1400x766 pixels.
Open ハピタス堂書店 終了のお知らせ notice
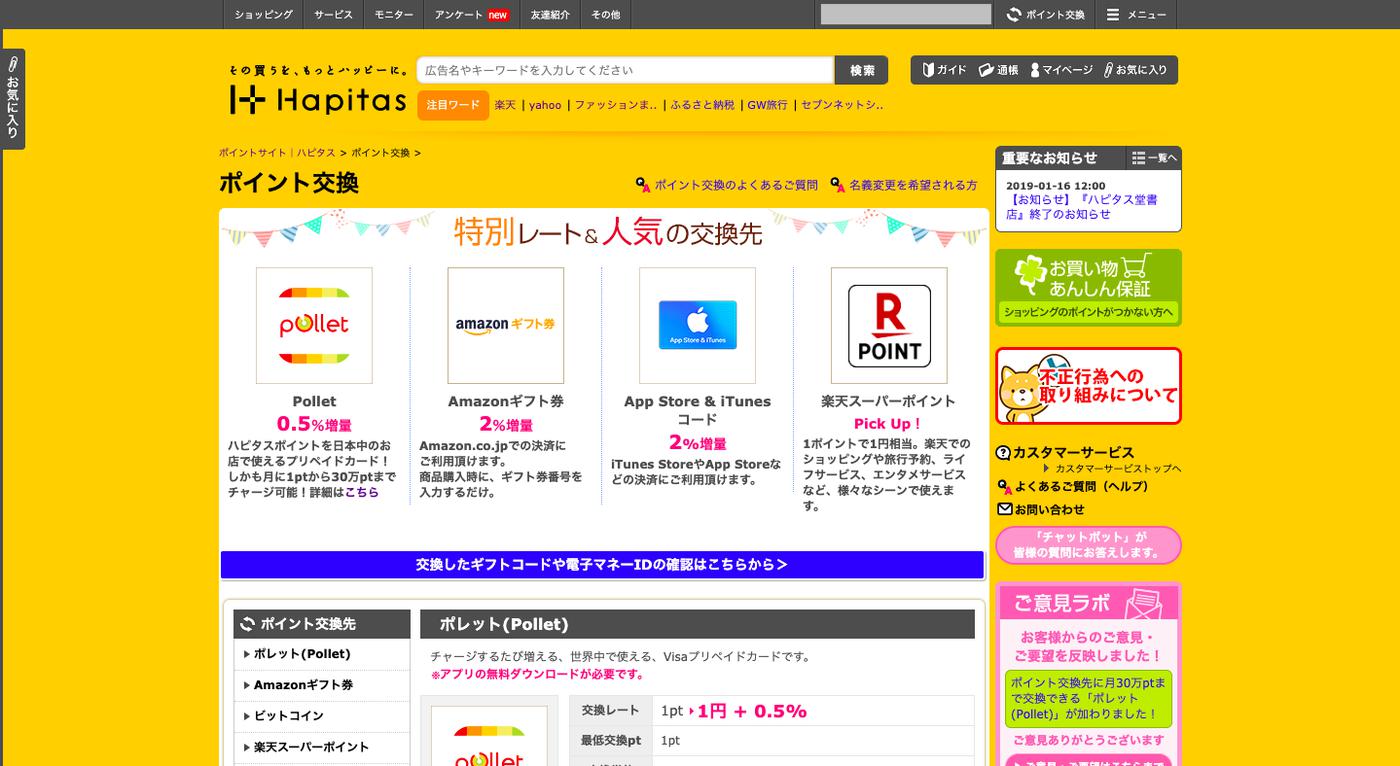pos(1081,207)
